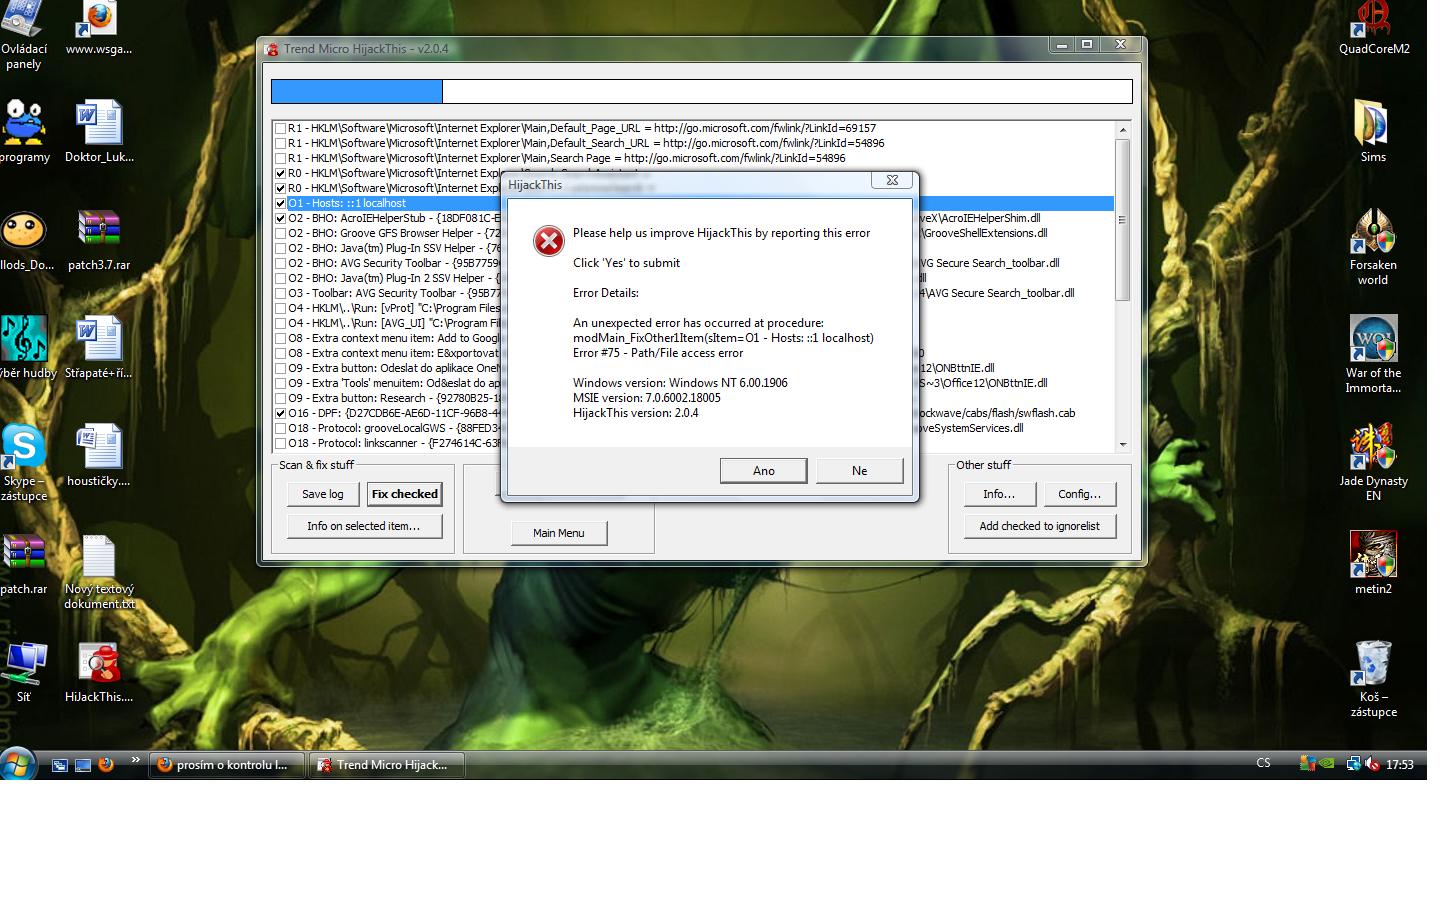Select the programy desktop icon
The image size is (1440, 900).
24,132
